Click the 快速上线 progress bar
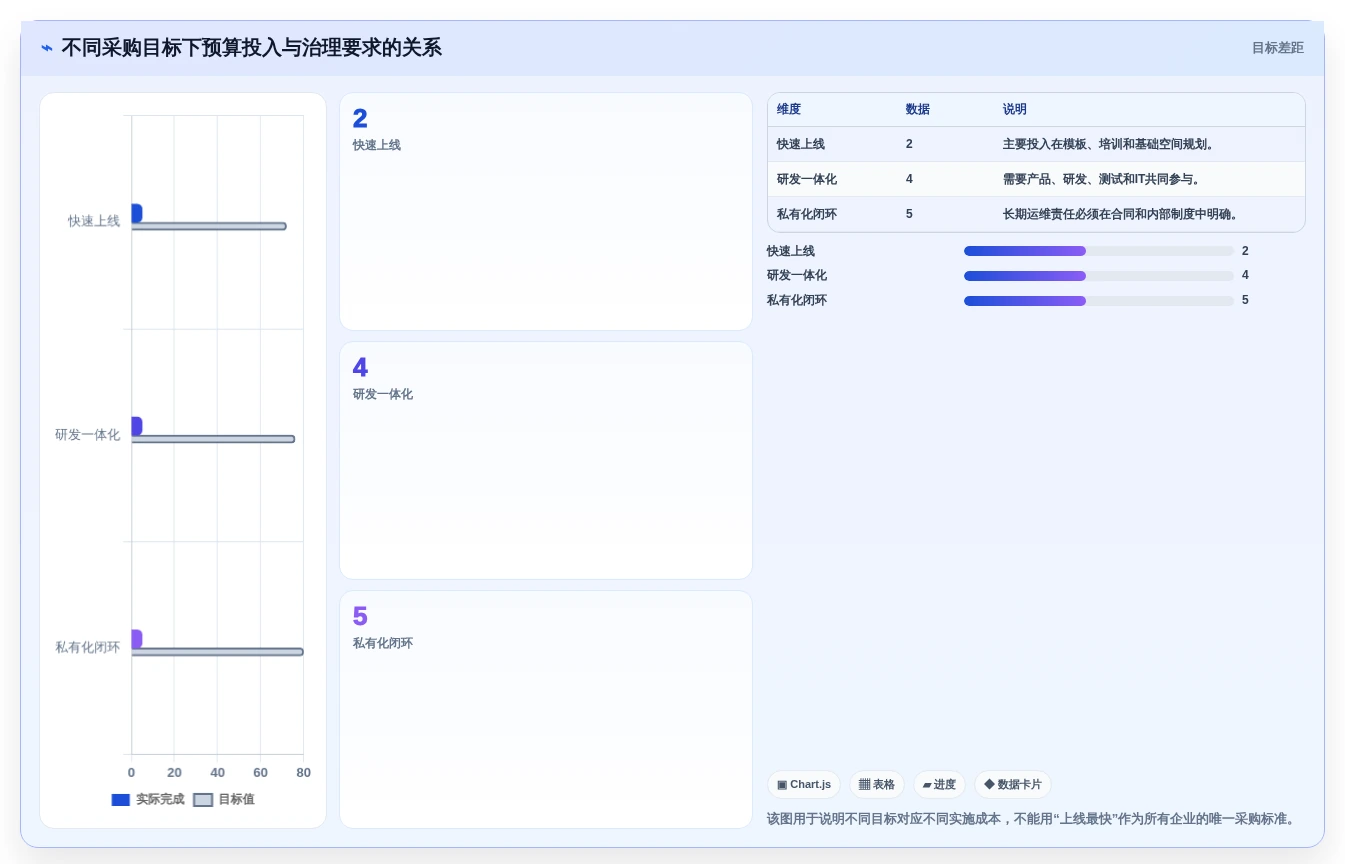Viewport: 1345px width, 864px height. [x=1099, y=251]
